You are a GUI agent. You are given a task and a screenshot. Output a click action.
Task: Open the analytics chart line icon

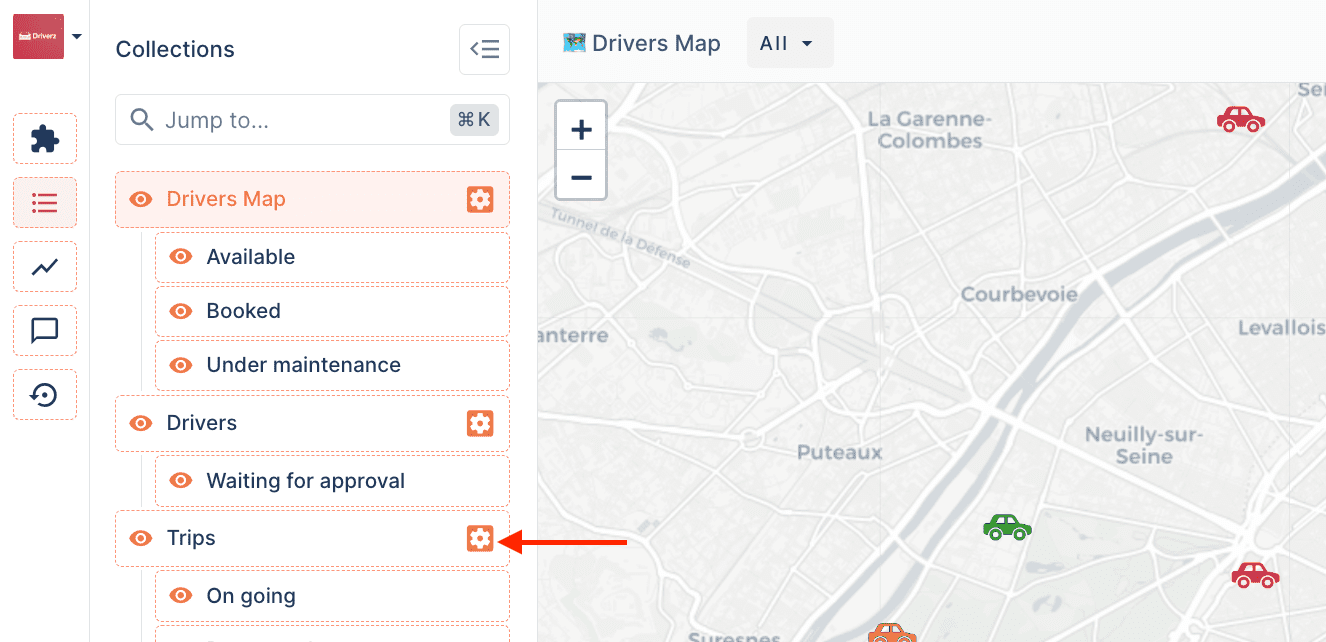(x=45, y=267)
